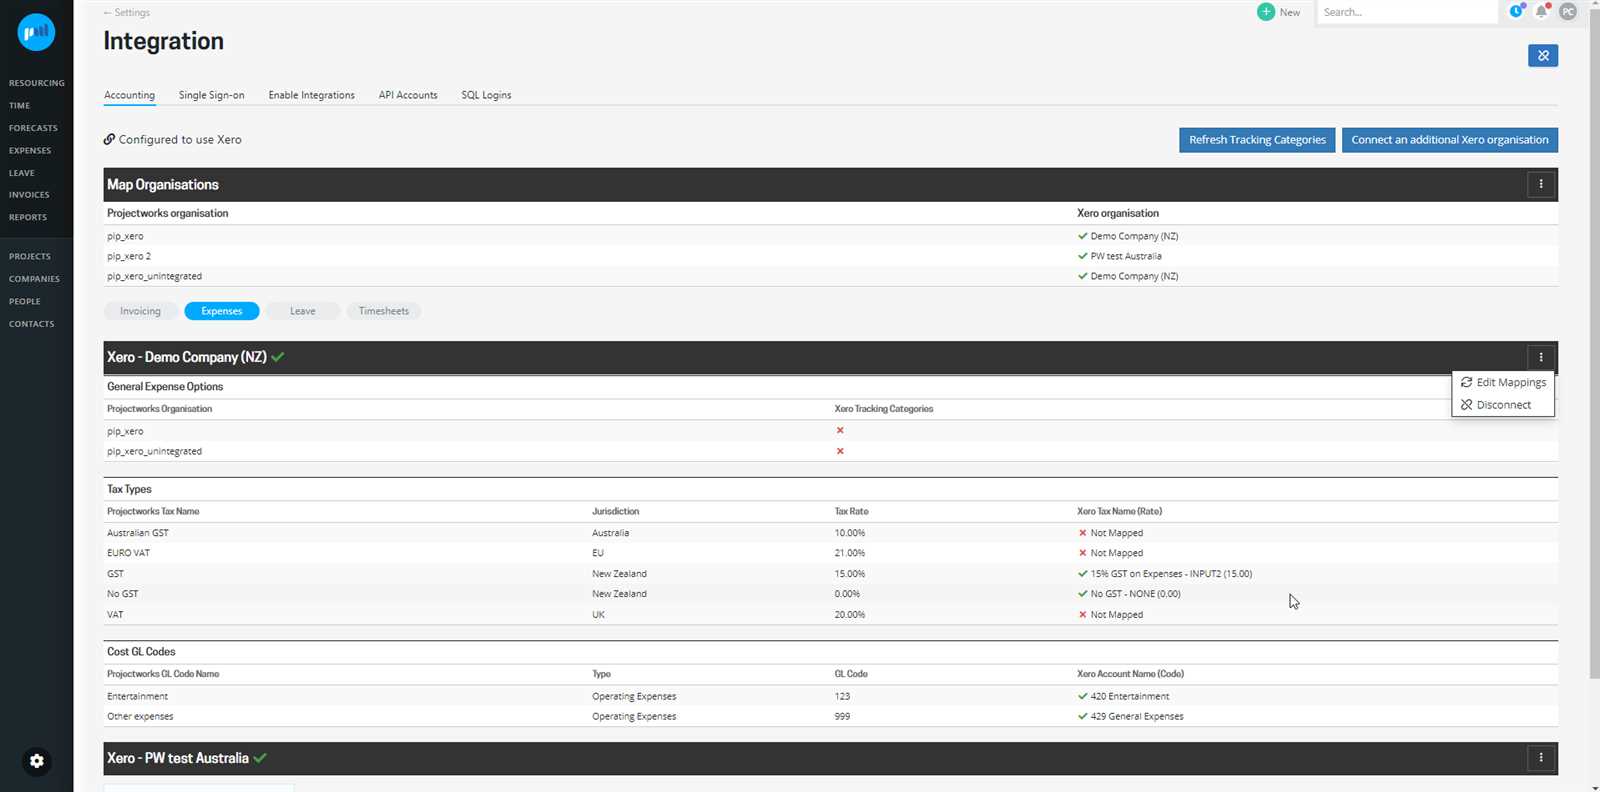
Task: Click the '21.00%' tax rate value
Action: point(849,553)
